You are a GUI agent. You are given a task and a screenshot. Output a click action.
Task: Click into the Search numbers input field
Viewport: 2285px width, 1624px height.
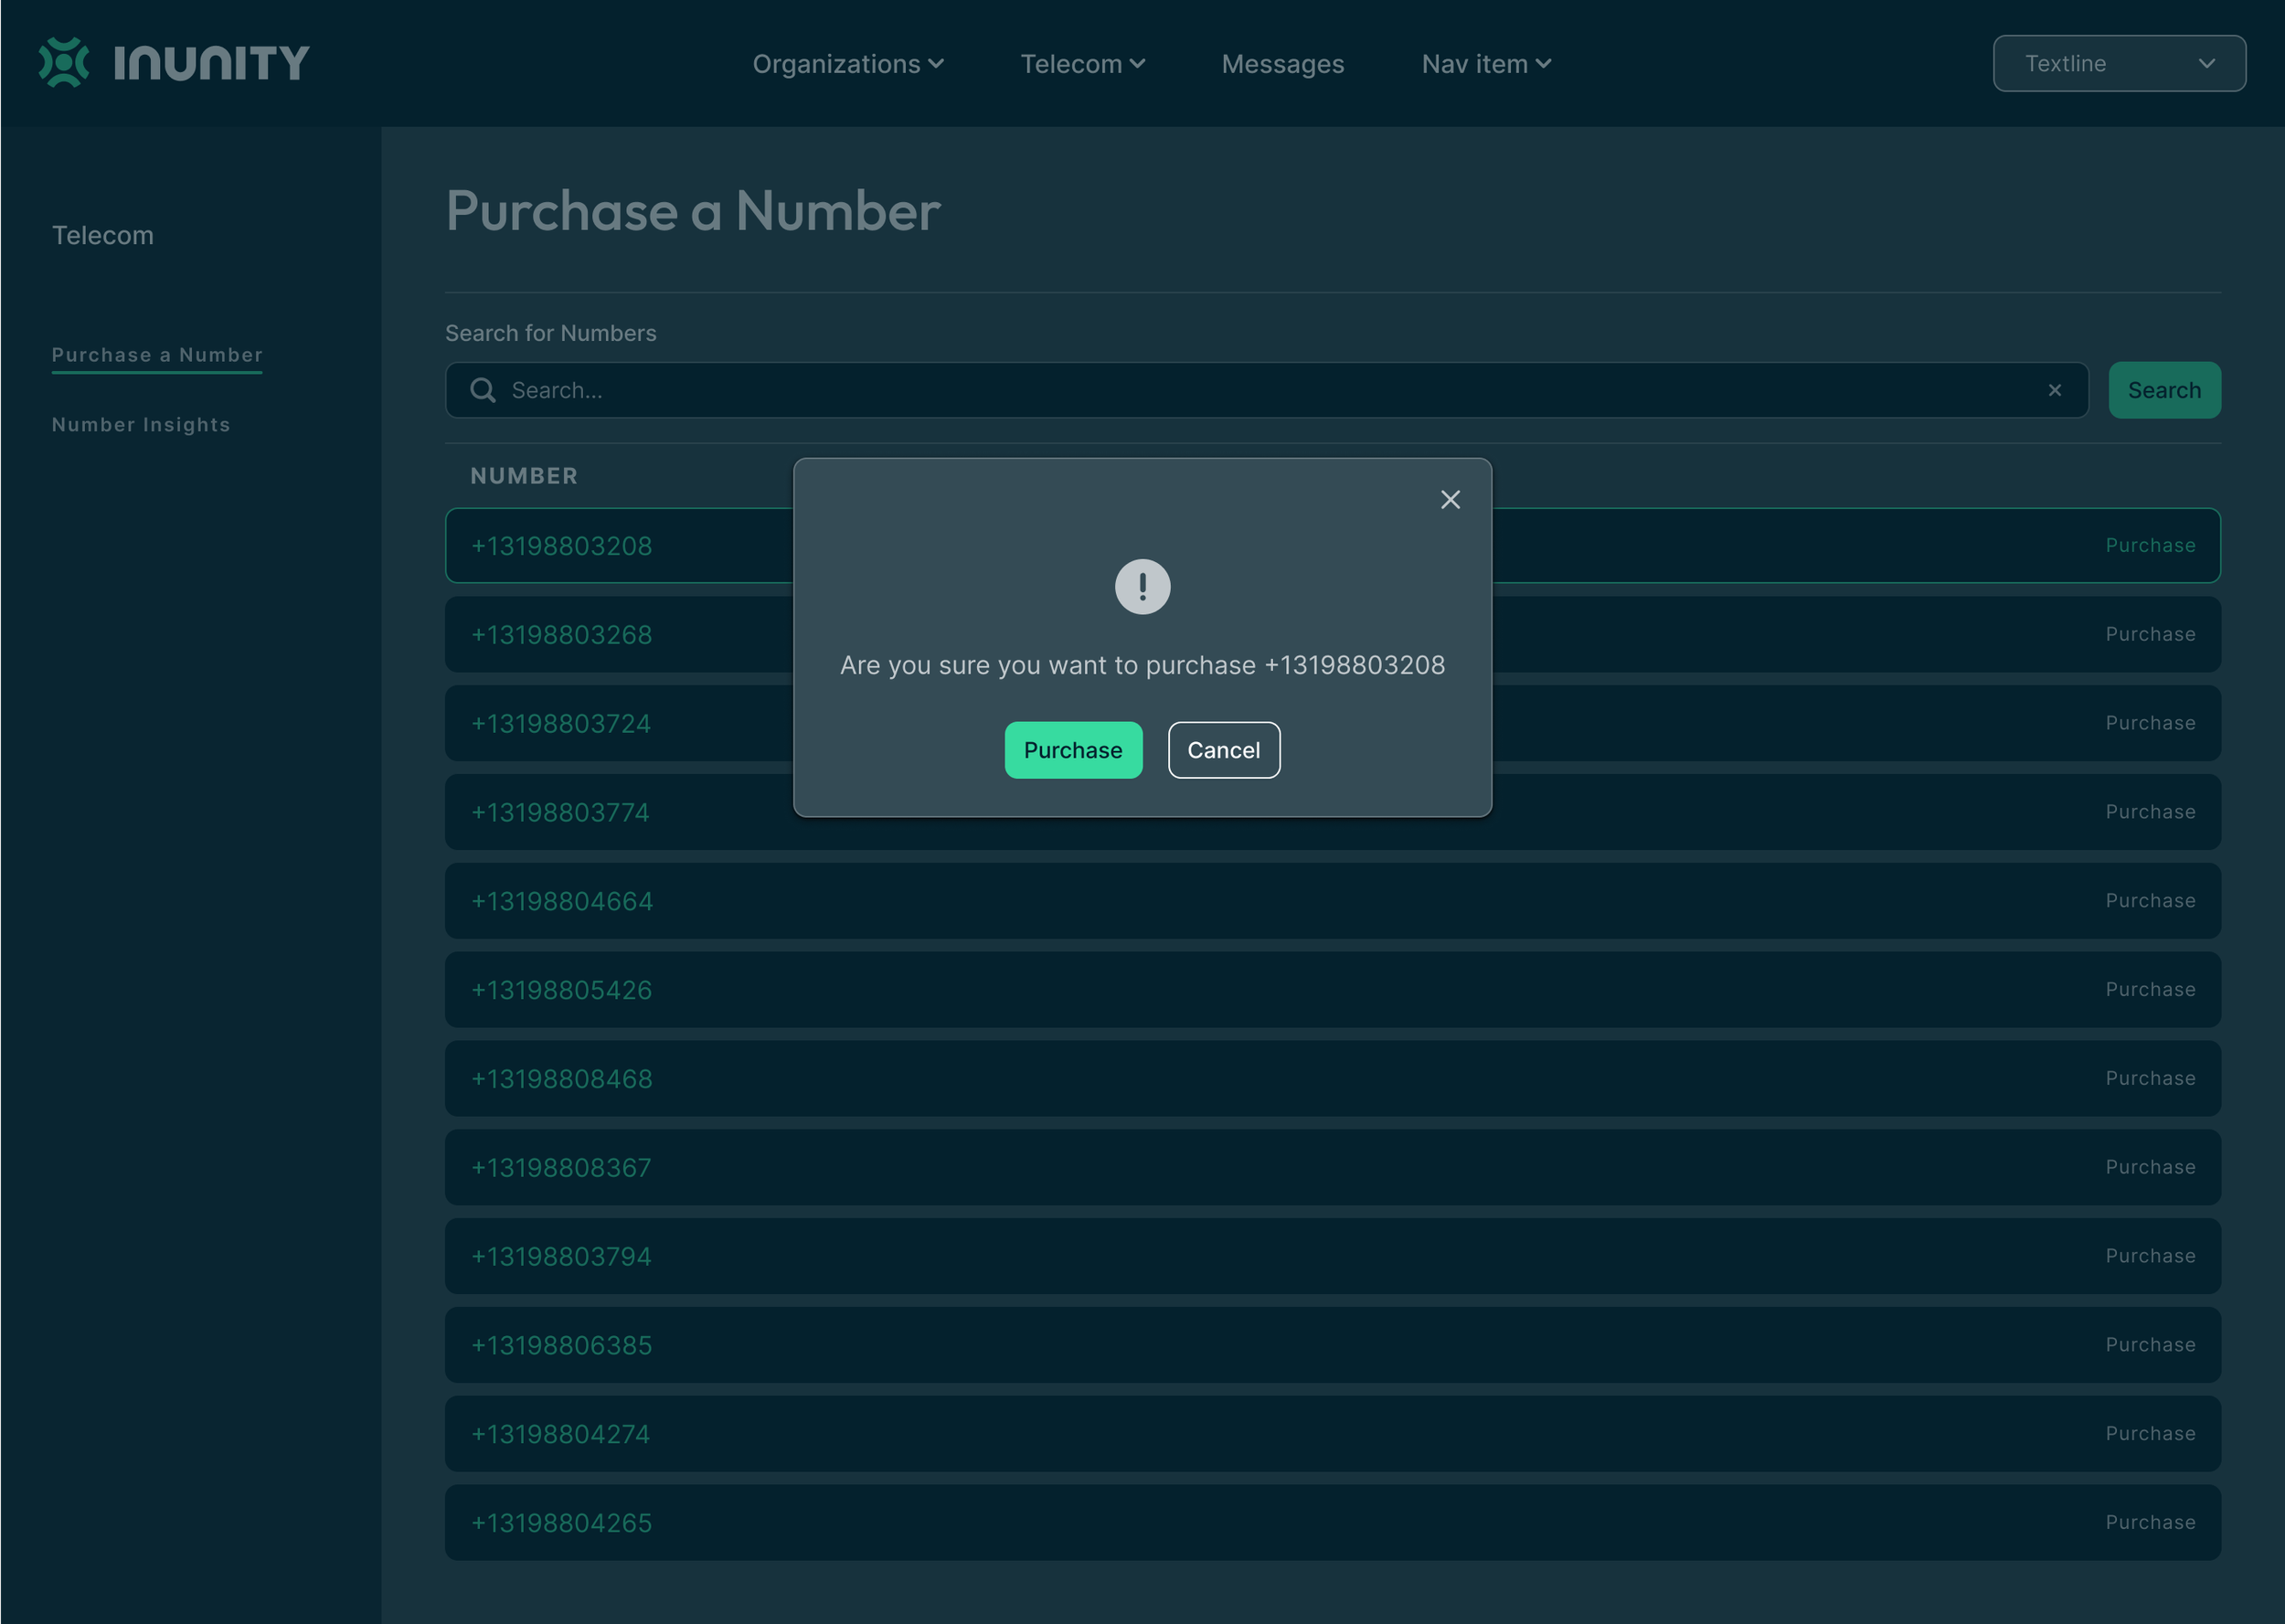click(1260, 390)
